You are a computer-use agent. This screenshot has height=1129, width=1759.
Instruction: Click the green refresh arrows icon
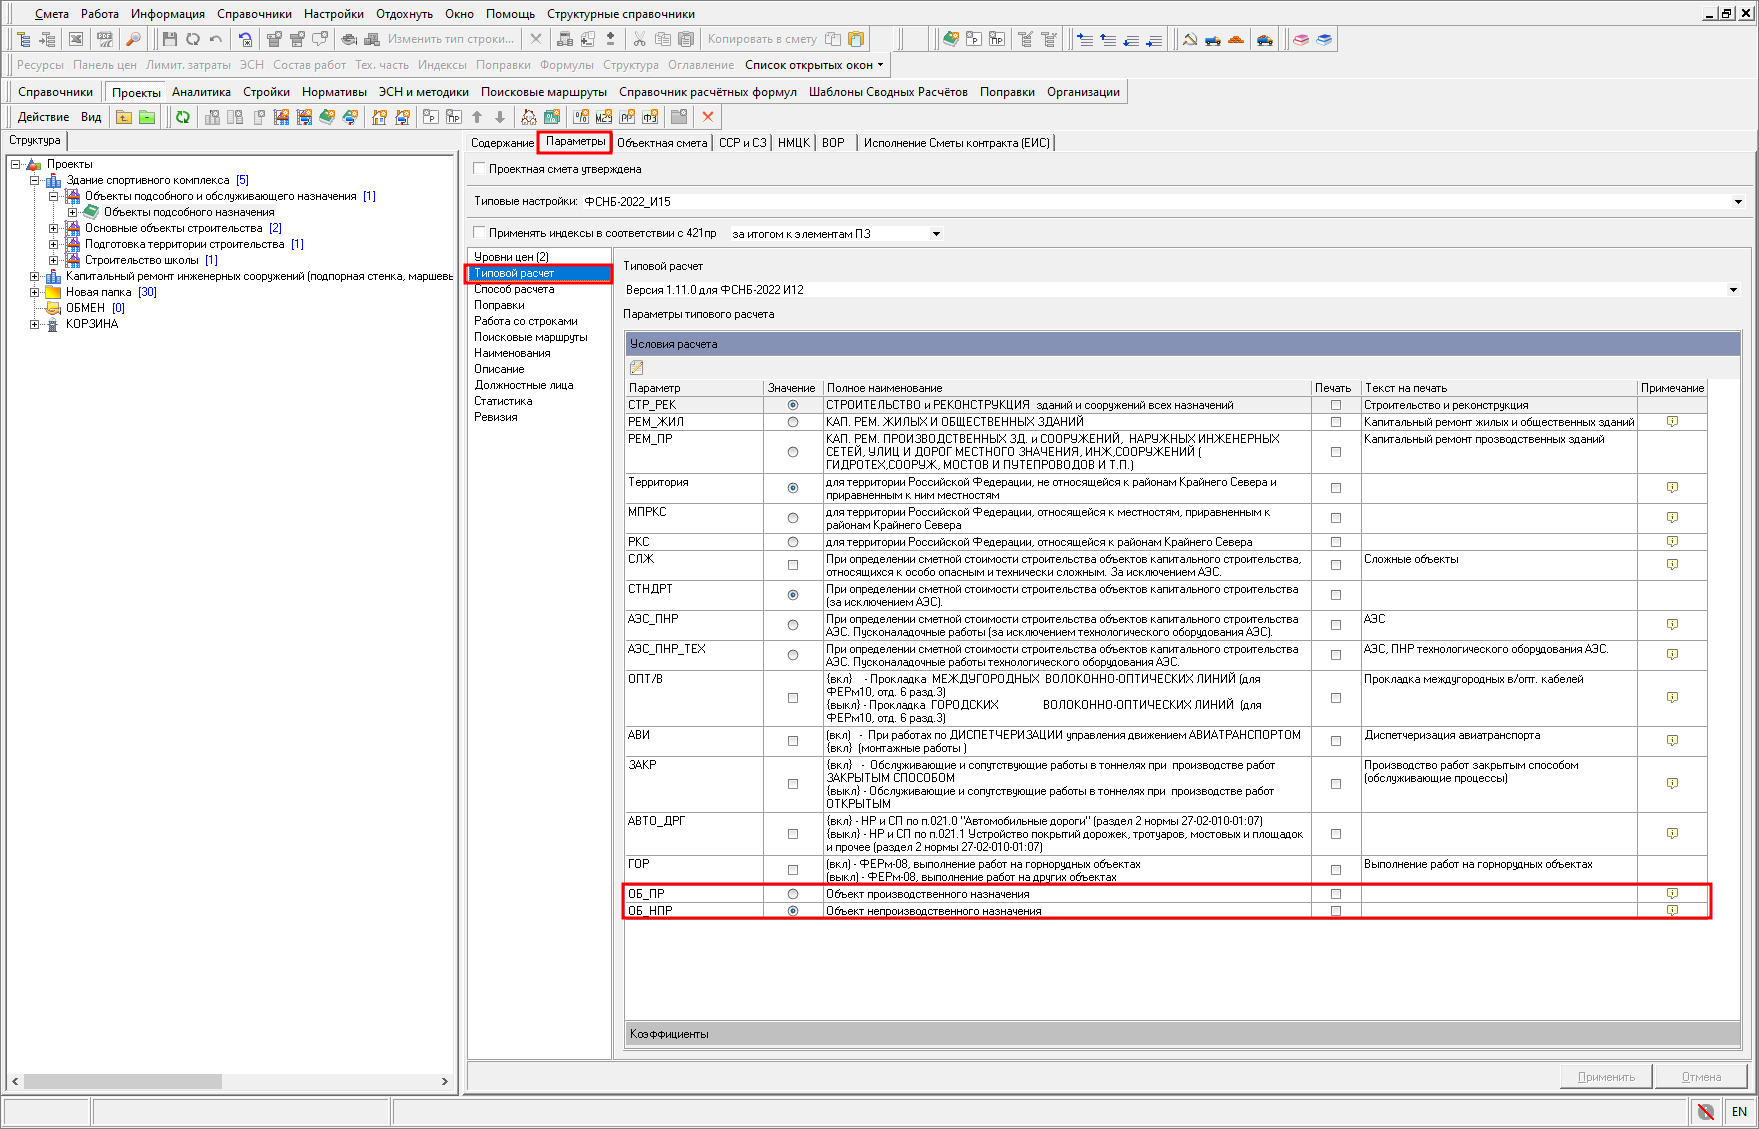183,117
